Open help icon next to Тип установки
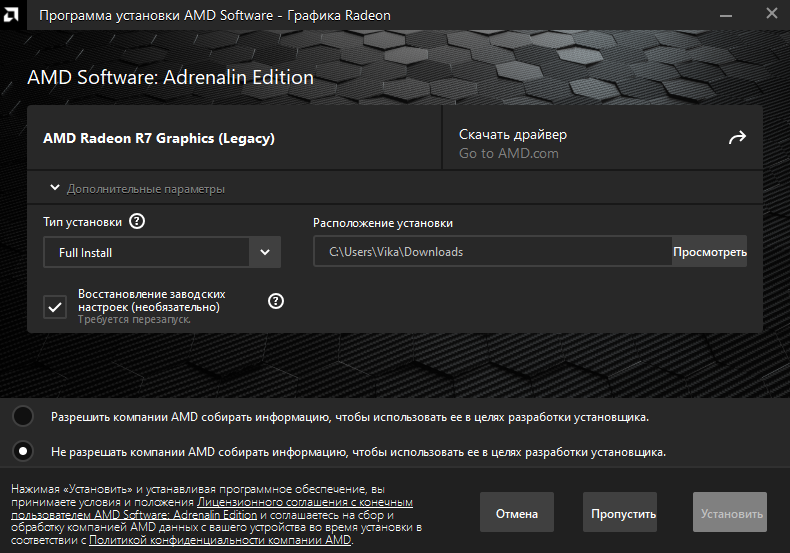The height and width of the screenshot is (553, 790). click(138, 222)
